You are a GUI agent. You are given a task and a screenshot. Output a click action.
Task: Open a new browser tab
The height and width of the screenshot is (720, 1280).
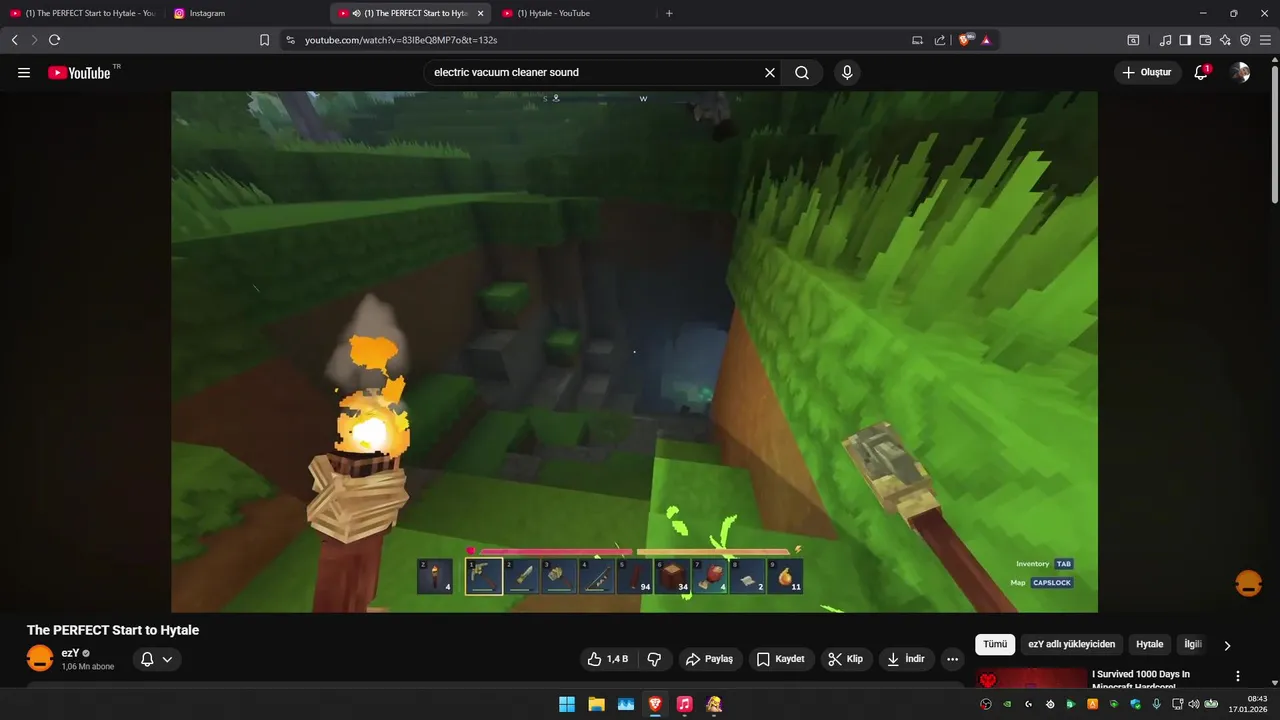coord(669,13)
